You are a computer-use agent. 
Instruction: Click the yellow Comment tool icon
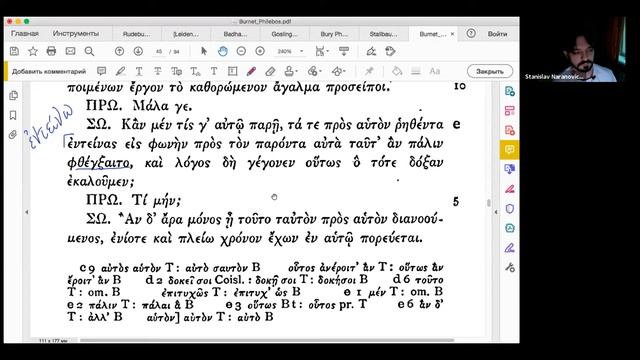[x=509, y=149]
